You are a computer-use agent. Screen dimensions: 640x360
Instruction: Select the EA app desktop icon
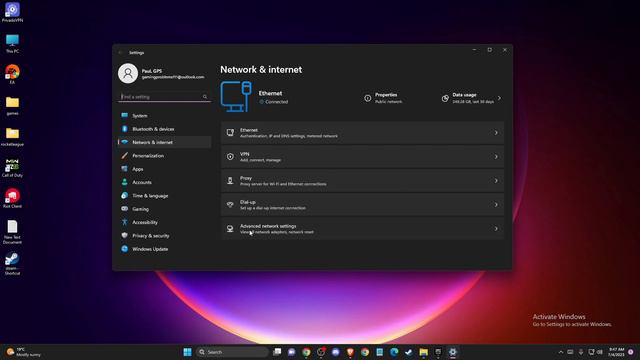coord(12,74)
